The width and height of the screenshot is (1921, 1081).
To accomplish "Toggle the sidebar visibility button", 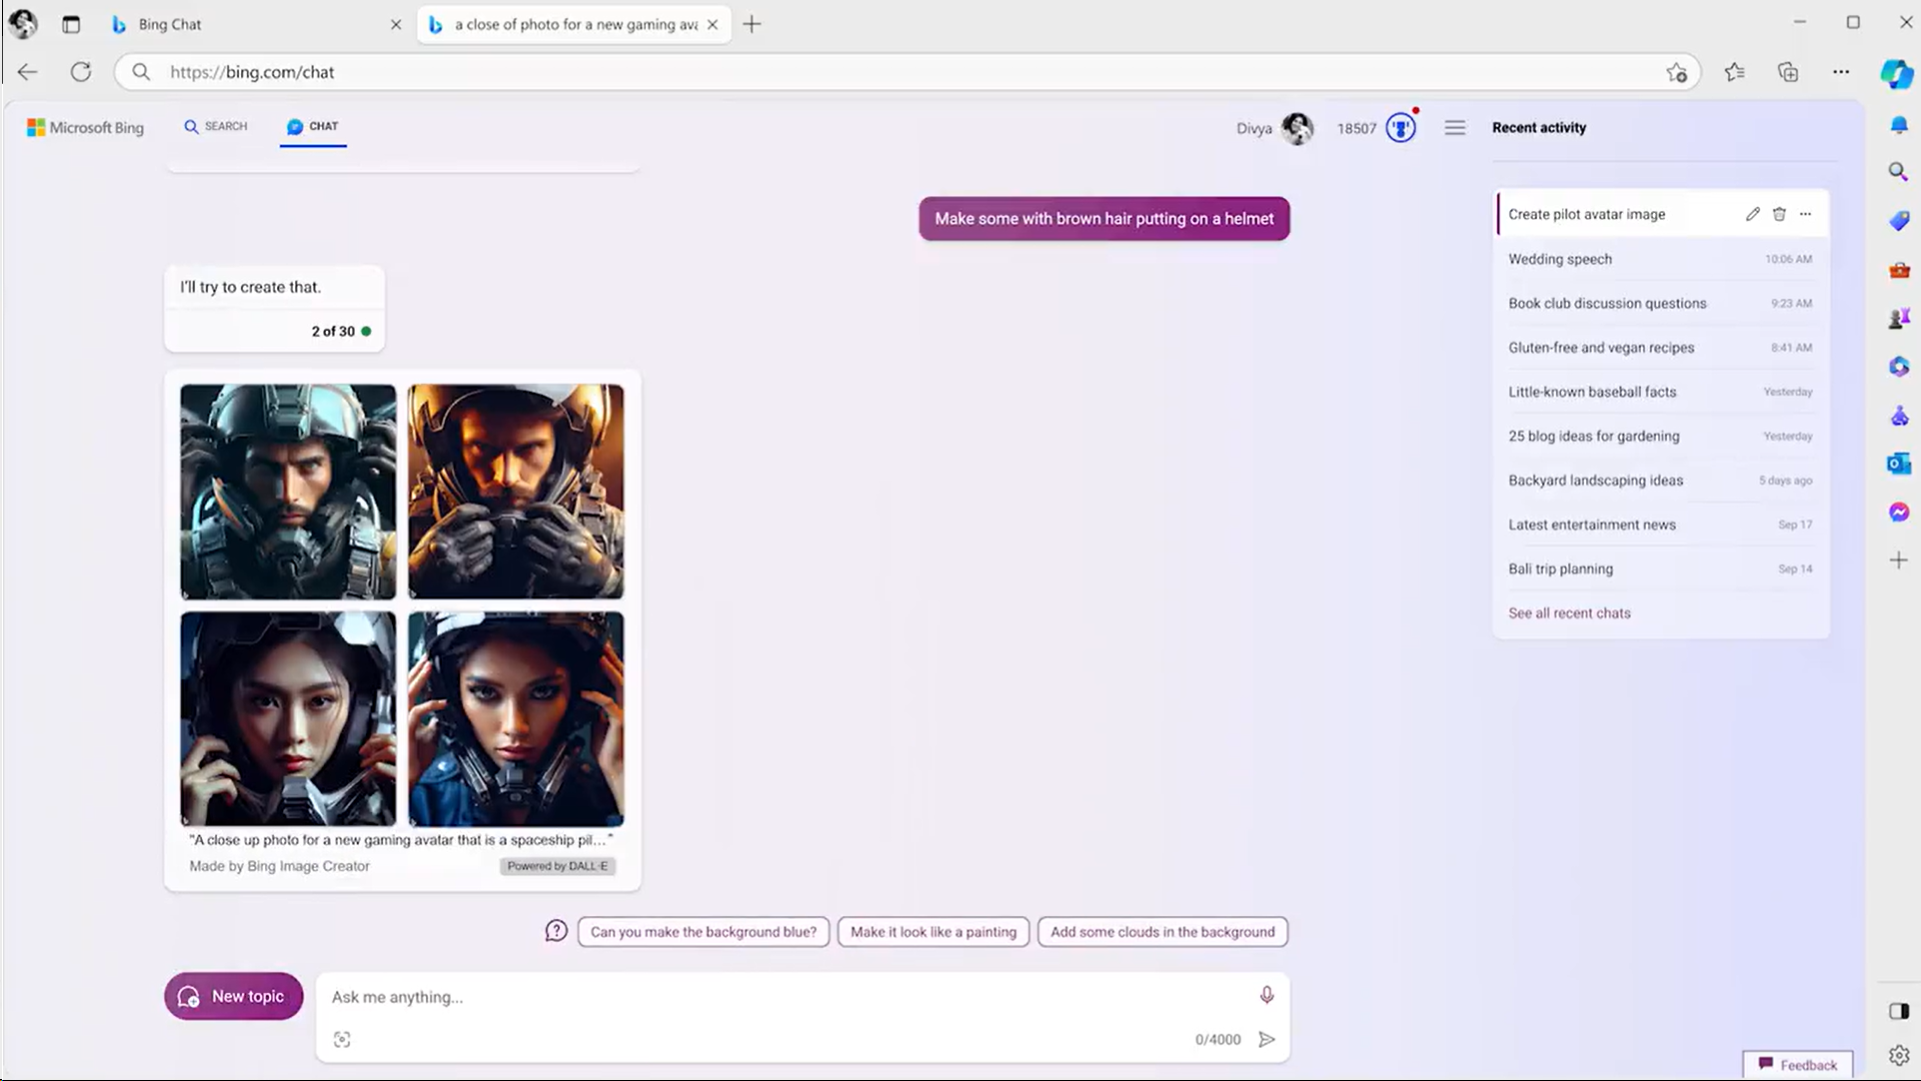I will 1898,1011.
